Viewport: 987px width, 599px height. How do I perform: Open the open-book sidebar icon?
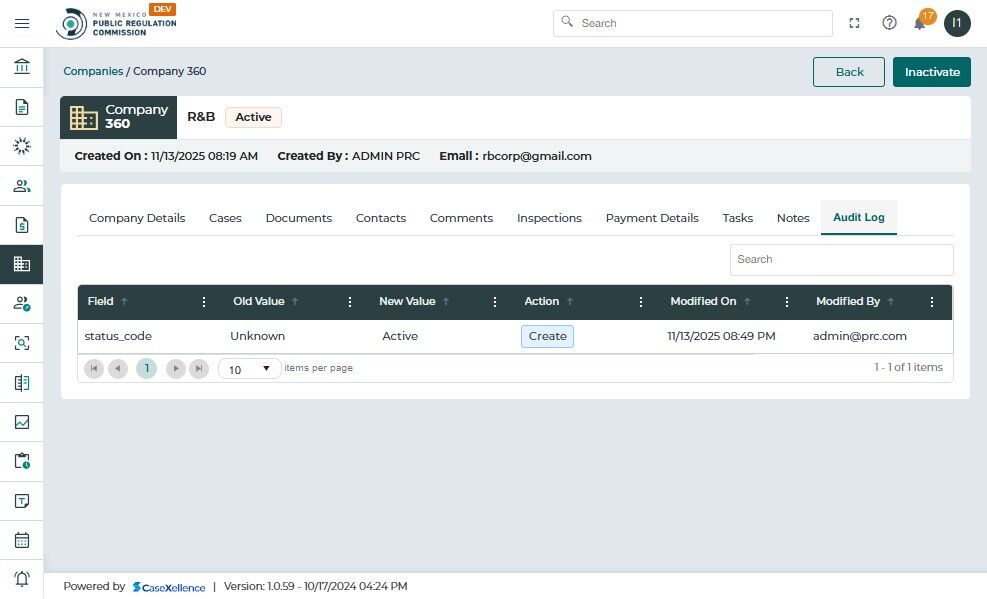click(x=22, y=383)
